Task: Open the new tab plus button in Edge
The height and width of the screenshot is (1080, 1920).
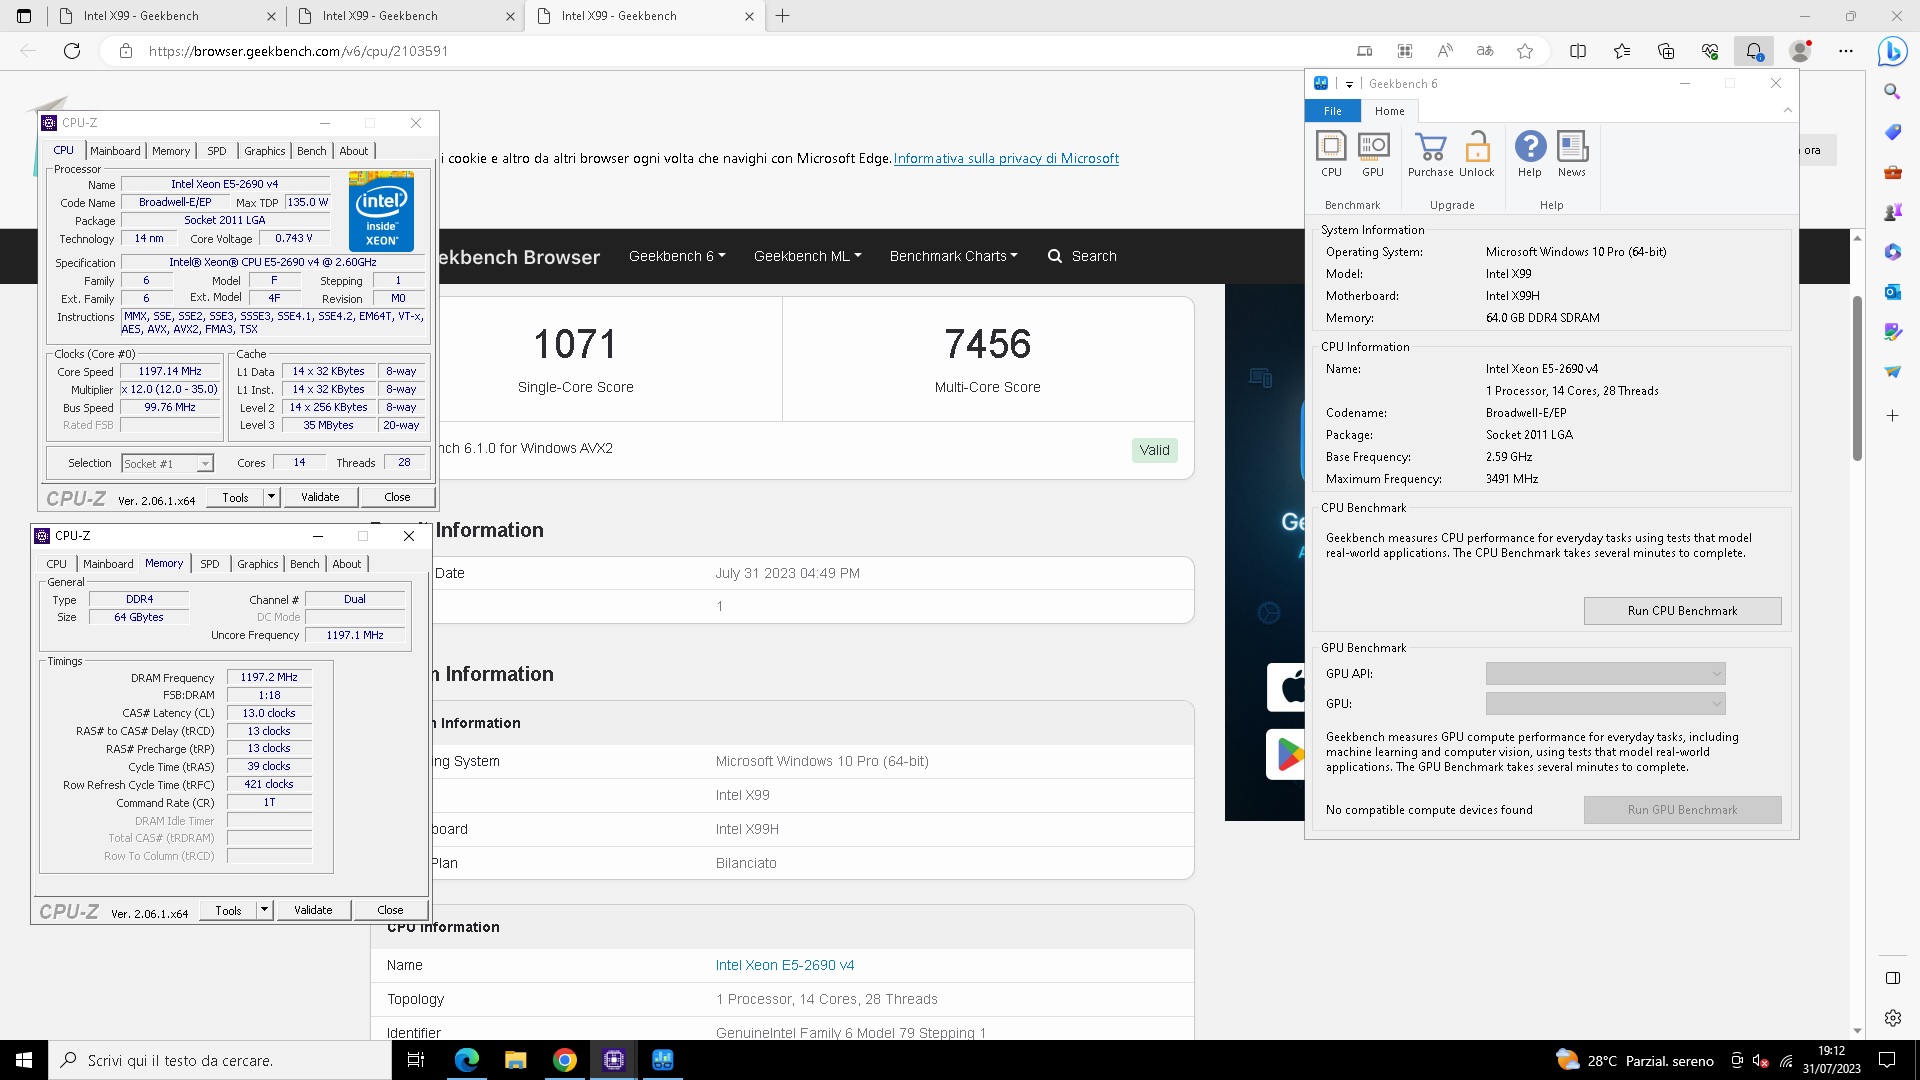Action: [782, 16]
